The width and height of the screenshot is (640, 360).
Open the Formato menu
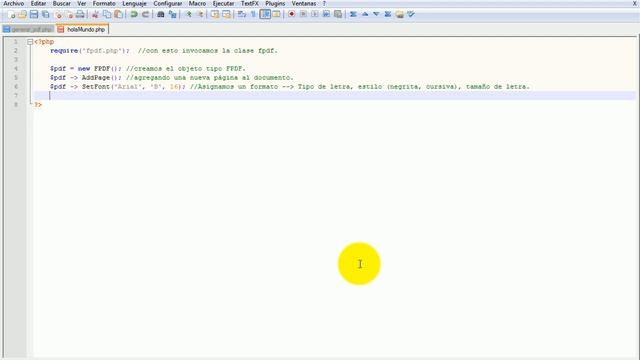tap(104, 4)
